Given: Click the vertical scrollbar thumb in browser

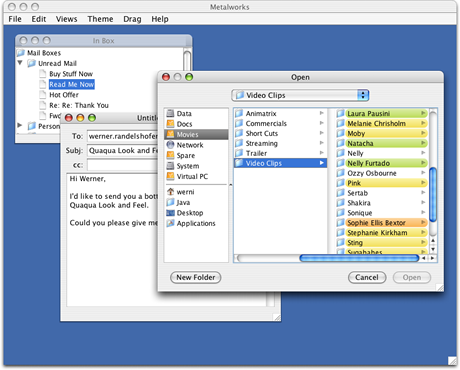Looking at the screenshot, I should tap(433, 195).
